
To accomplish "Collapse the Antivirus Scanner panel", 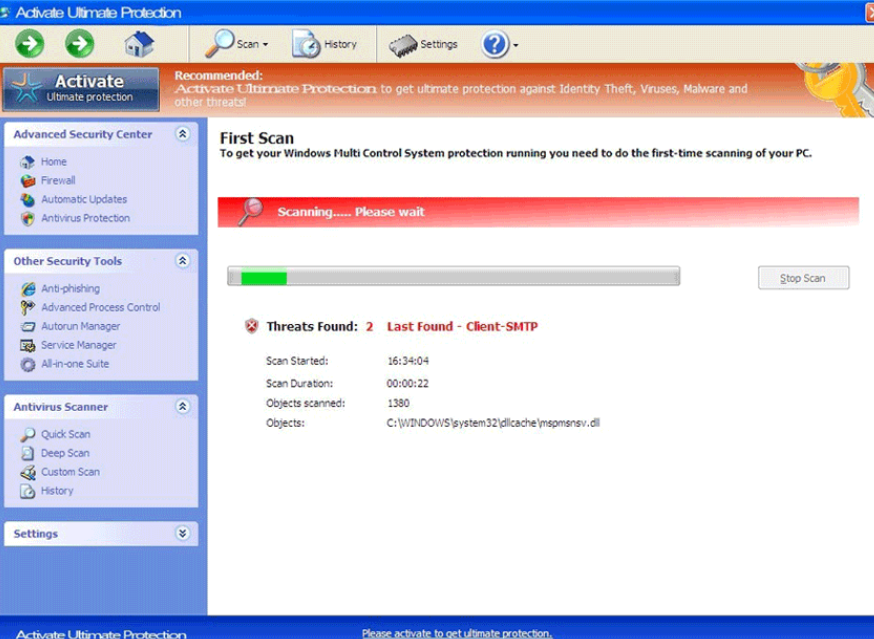I will pos(182,406).
